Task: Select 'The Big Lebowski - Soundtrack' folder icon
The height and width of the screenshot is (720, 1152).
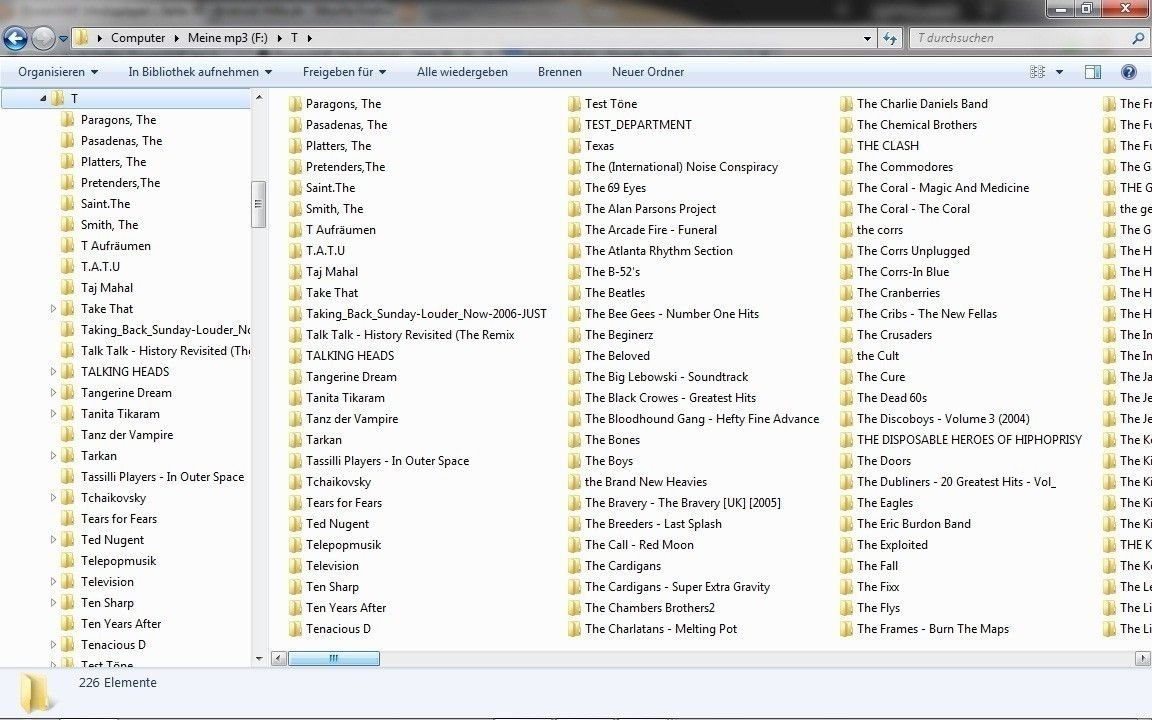Action: pos(575,377)
